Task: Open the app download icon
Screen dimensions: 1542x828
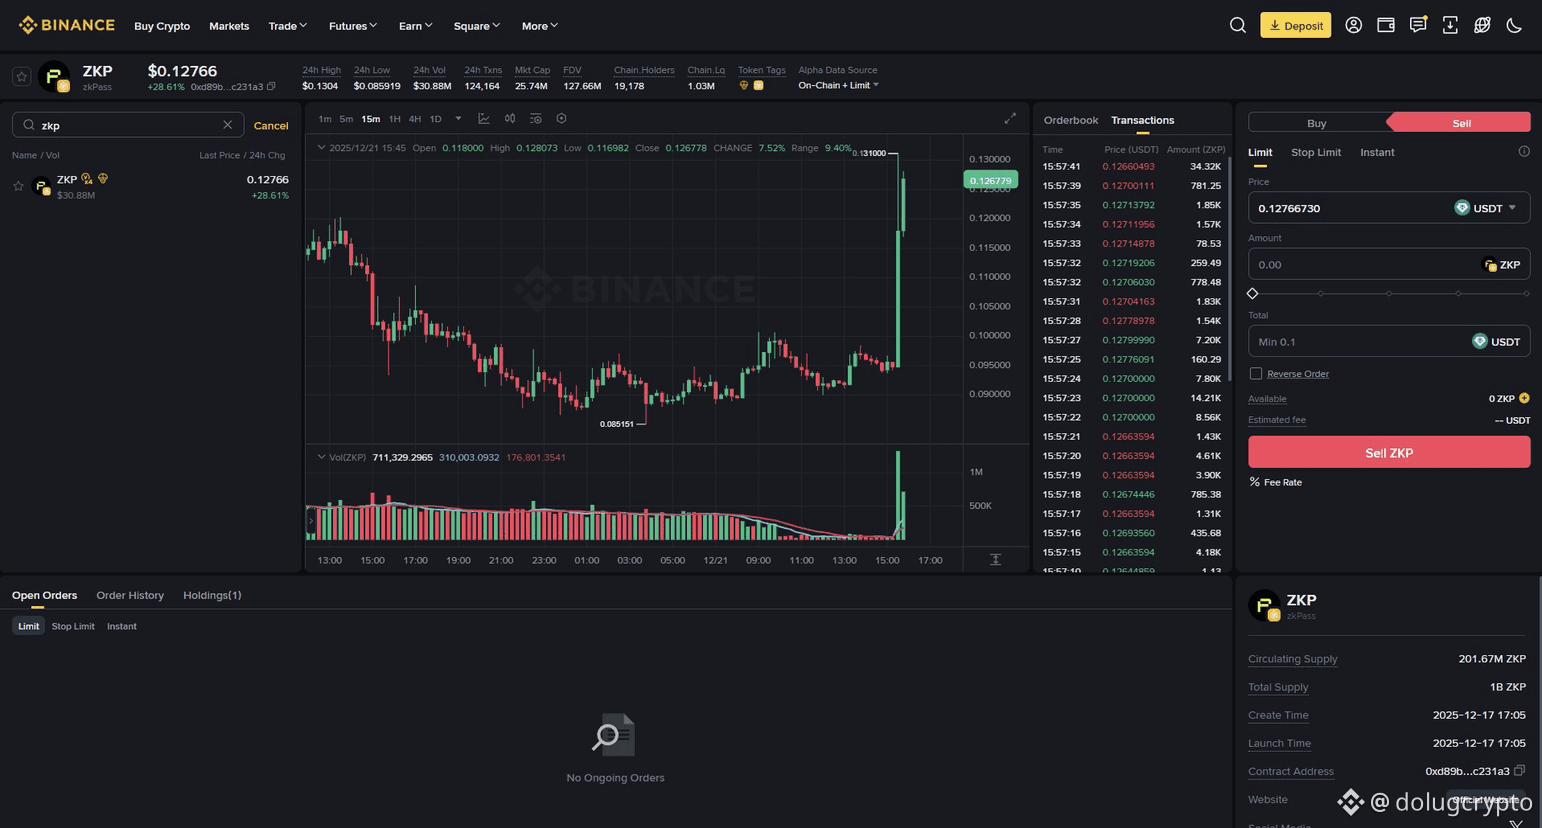Action: (x=1450, y=25)
